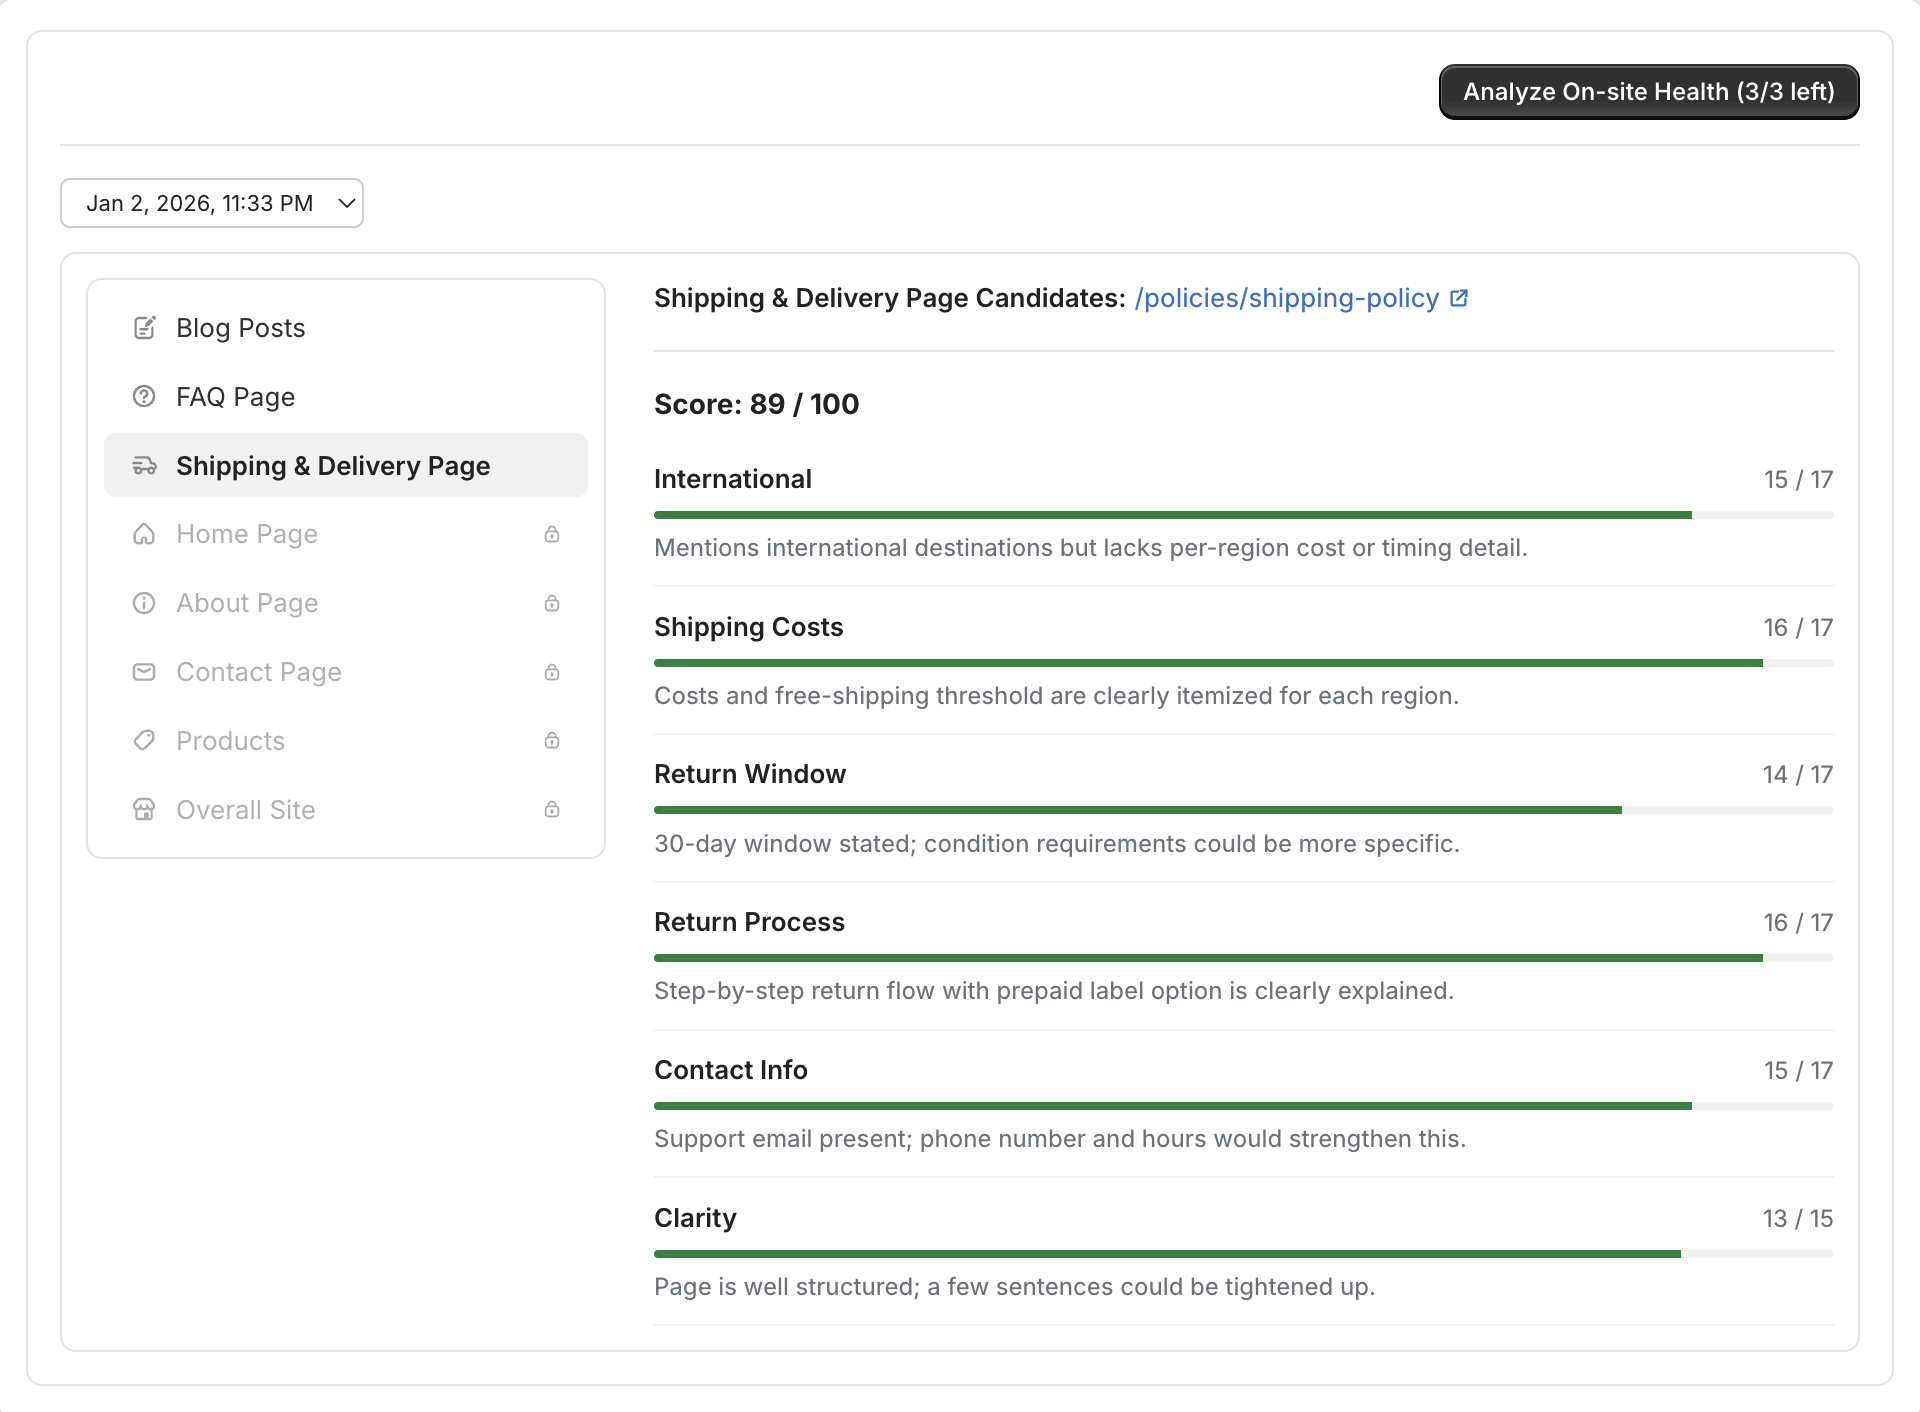The width and height of the screenshot is (1920, 1412).
Task: Click the '15 / 17' score for Contact Info
Action: (1798, 1071)
